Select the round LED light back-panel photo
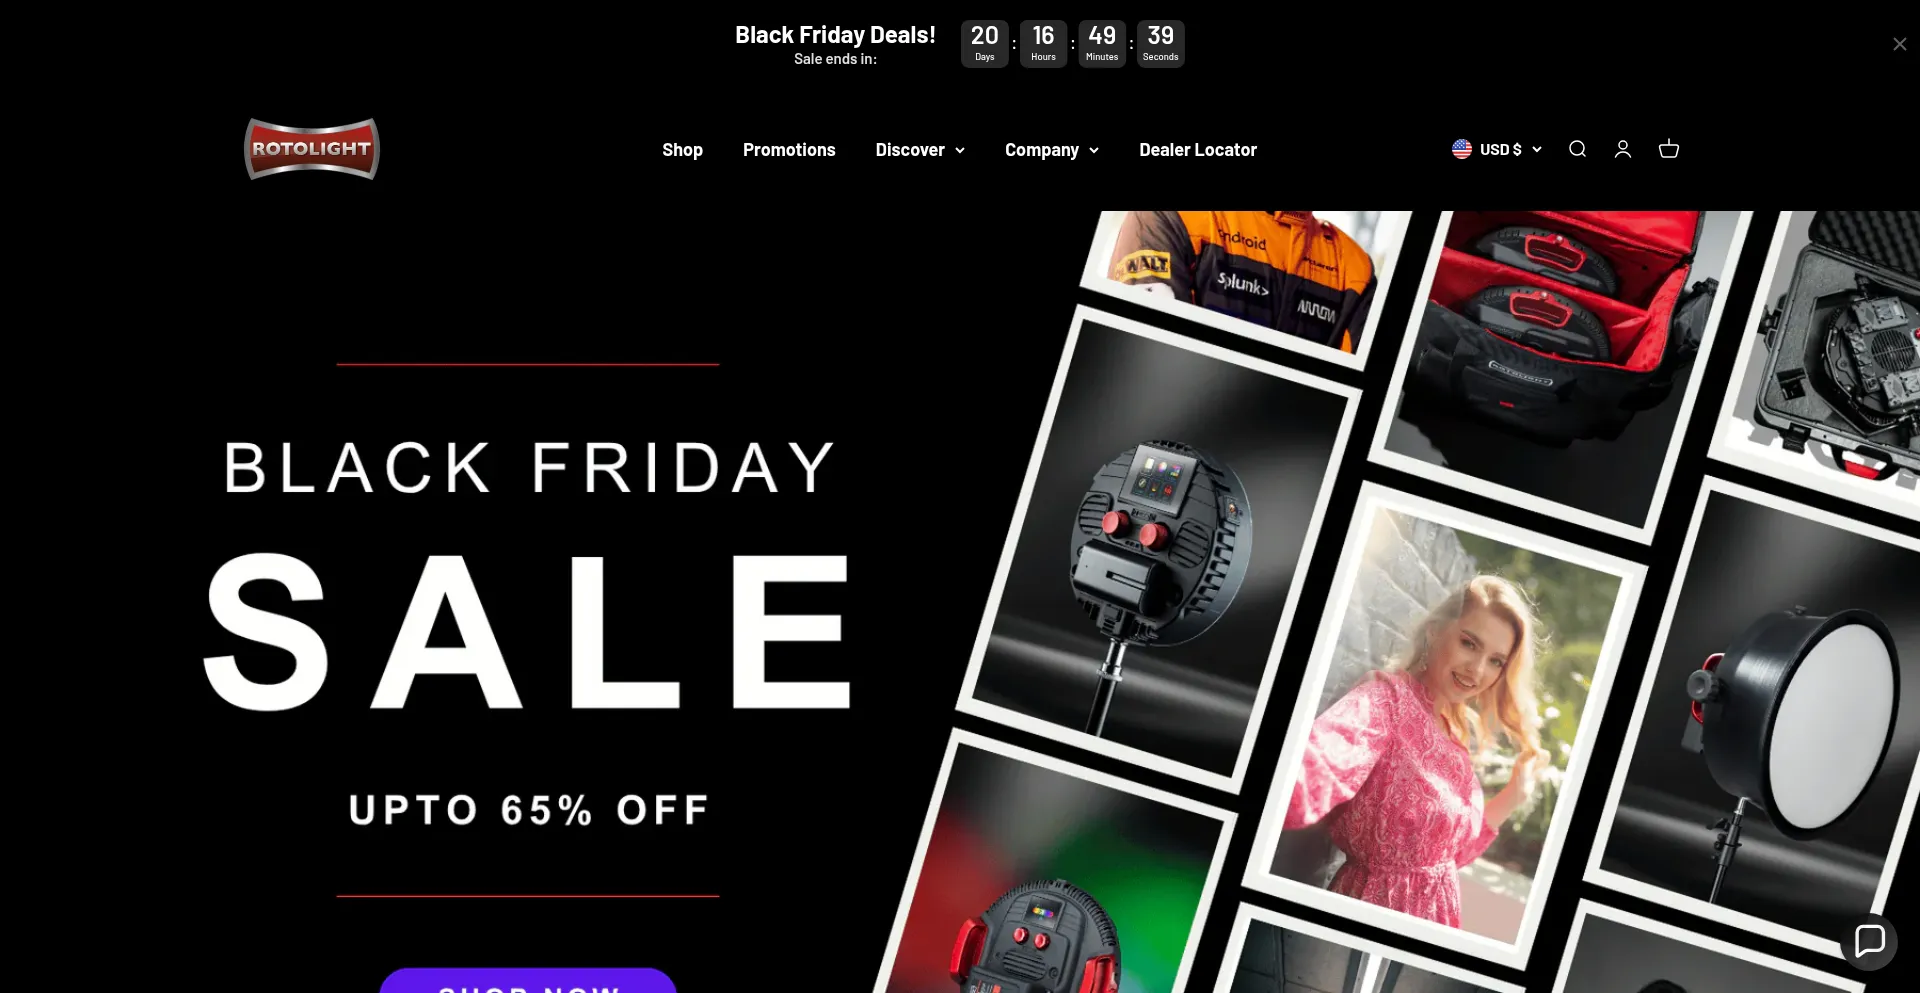Viewport: 1920px width, 993px height. tap(1160, 549)
